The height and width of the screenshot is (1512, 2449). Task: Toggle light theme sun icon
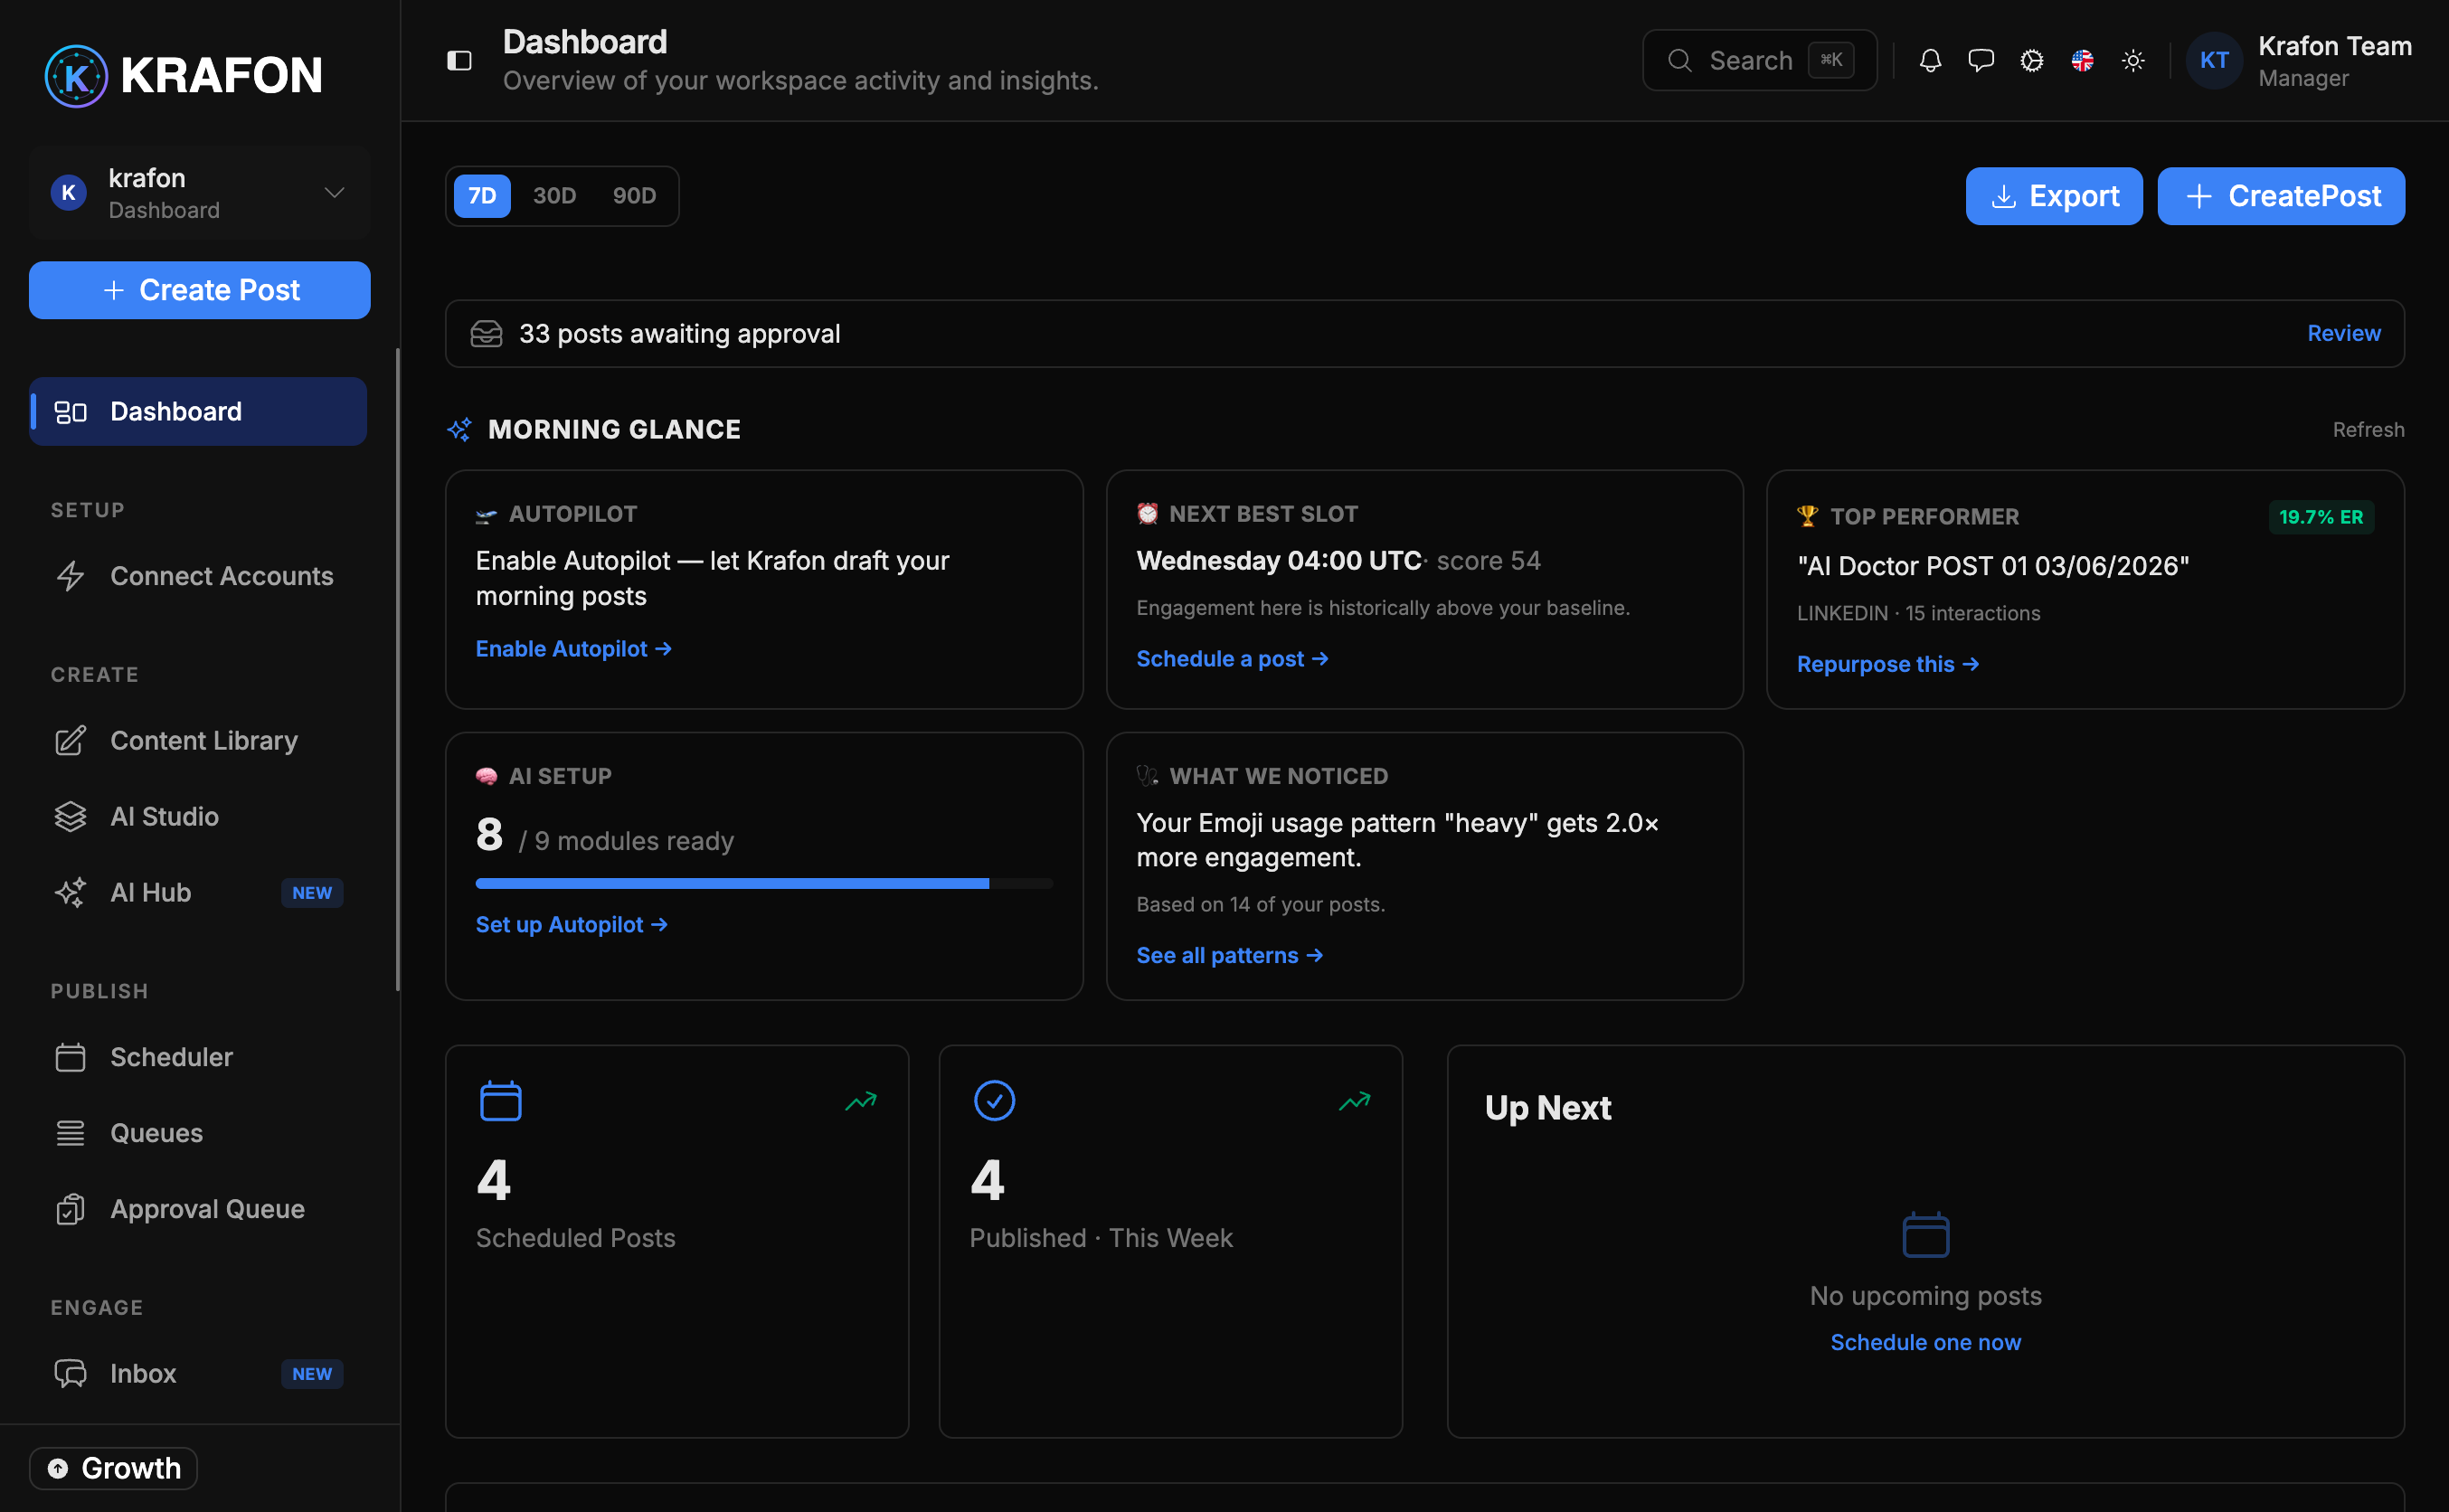click(2133, 61)
